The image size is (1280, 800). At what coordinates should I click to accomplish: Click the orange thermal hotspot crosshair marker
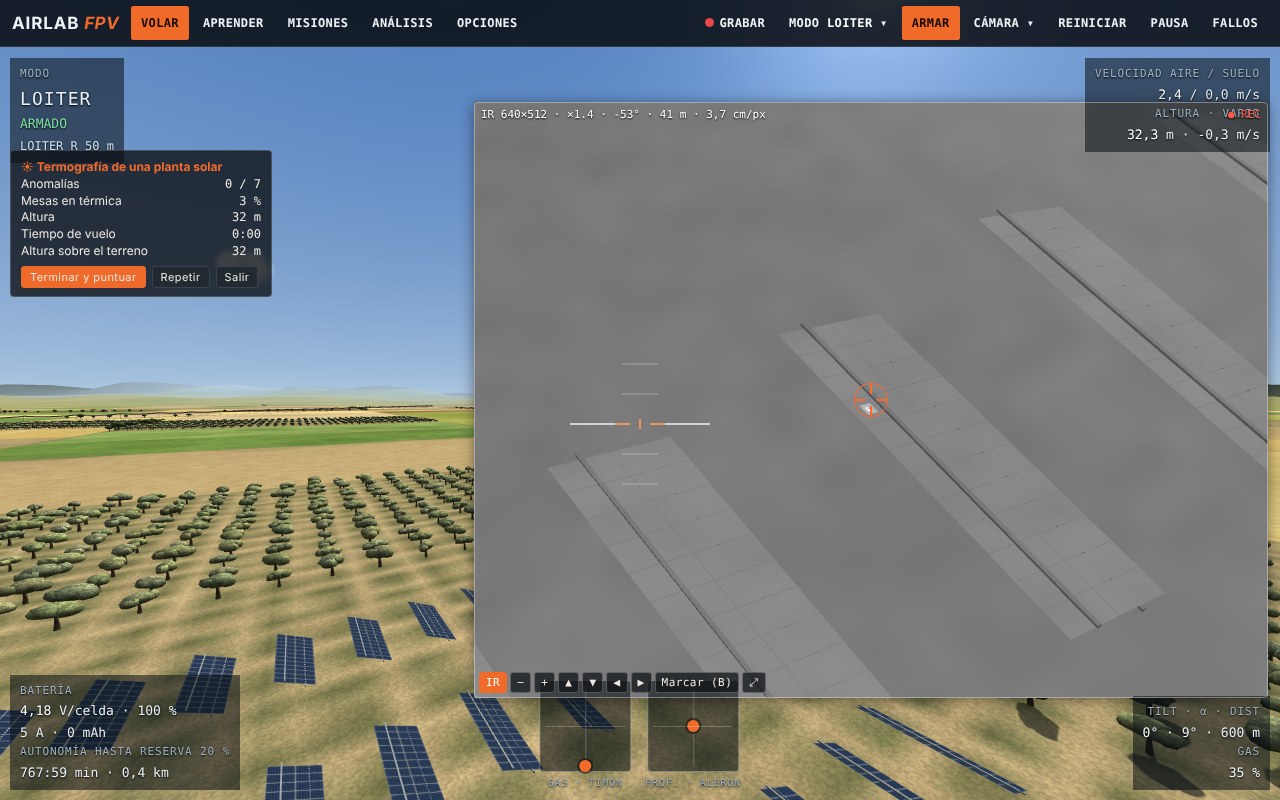[870, 400]
